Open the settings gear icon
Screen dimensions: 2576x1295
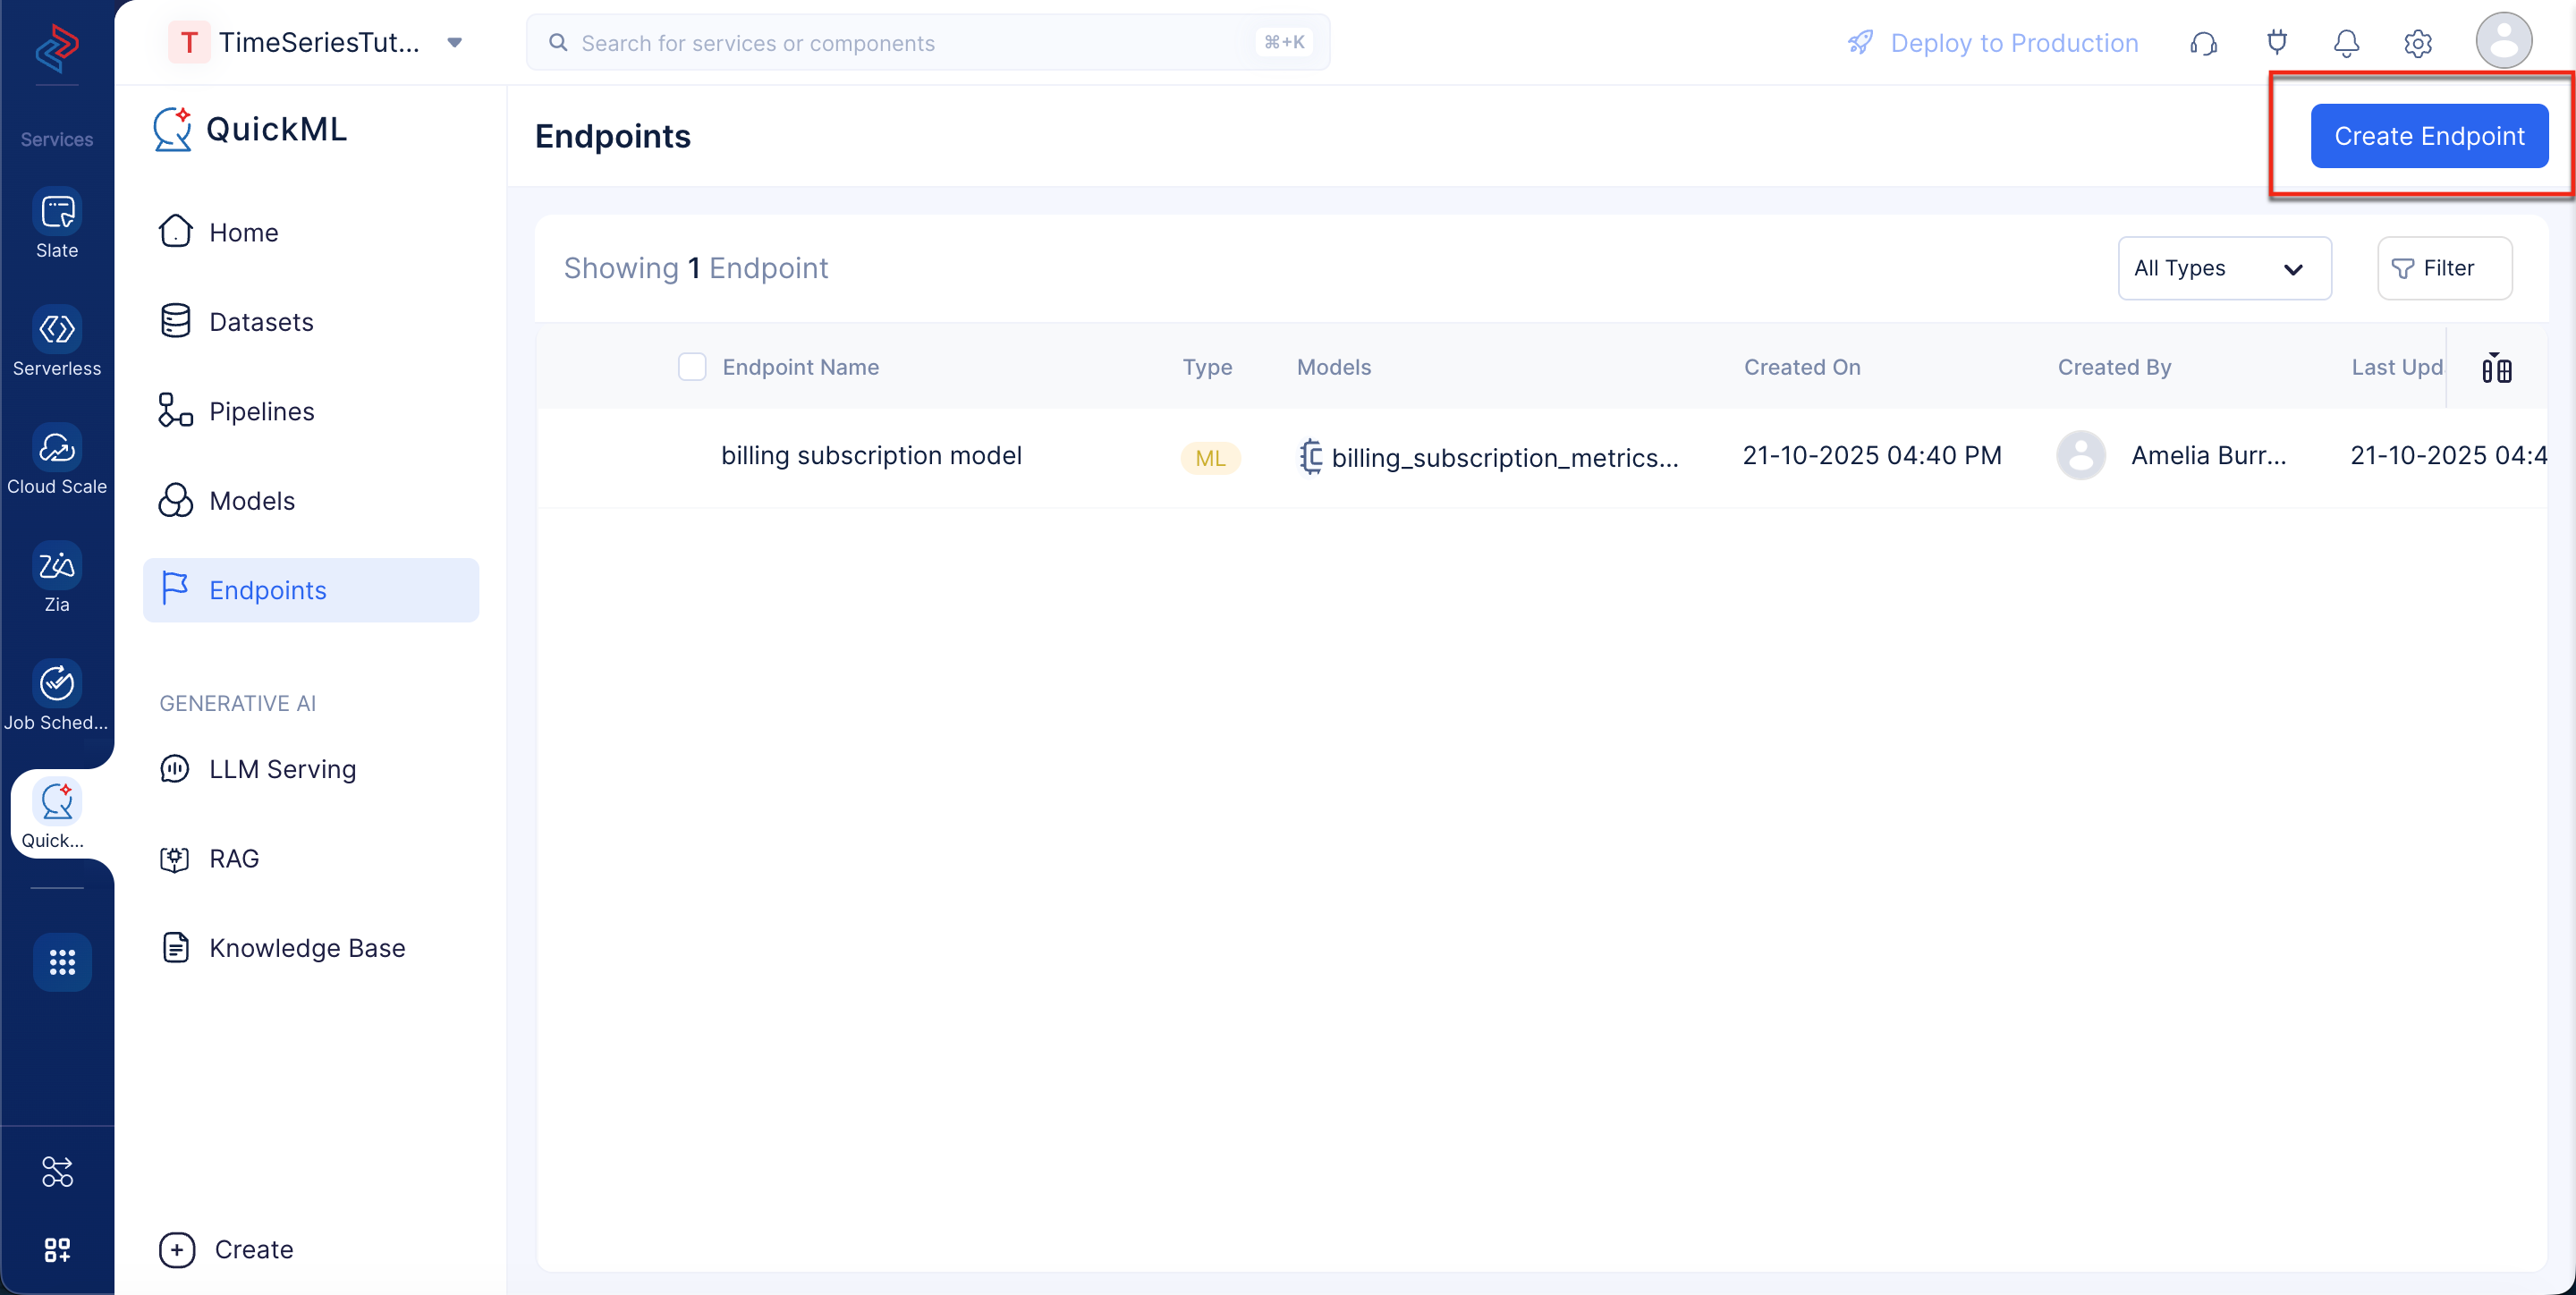point(2417,43)
